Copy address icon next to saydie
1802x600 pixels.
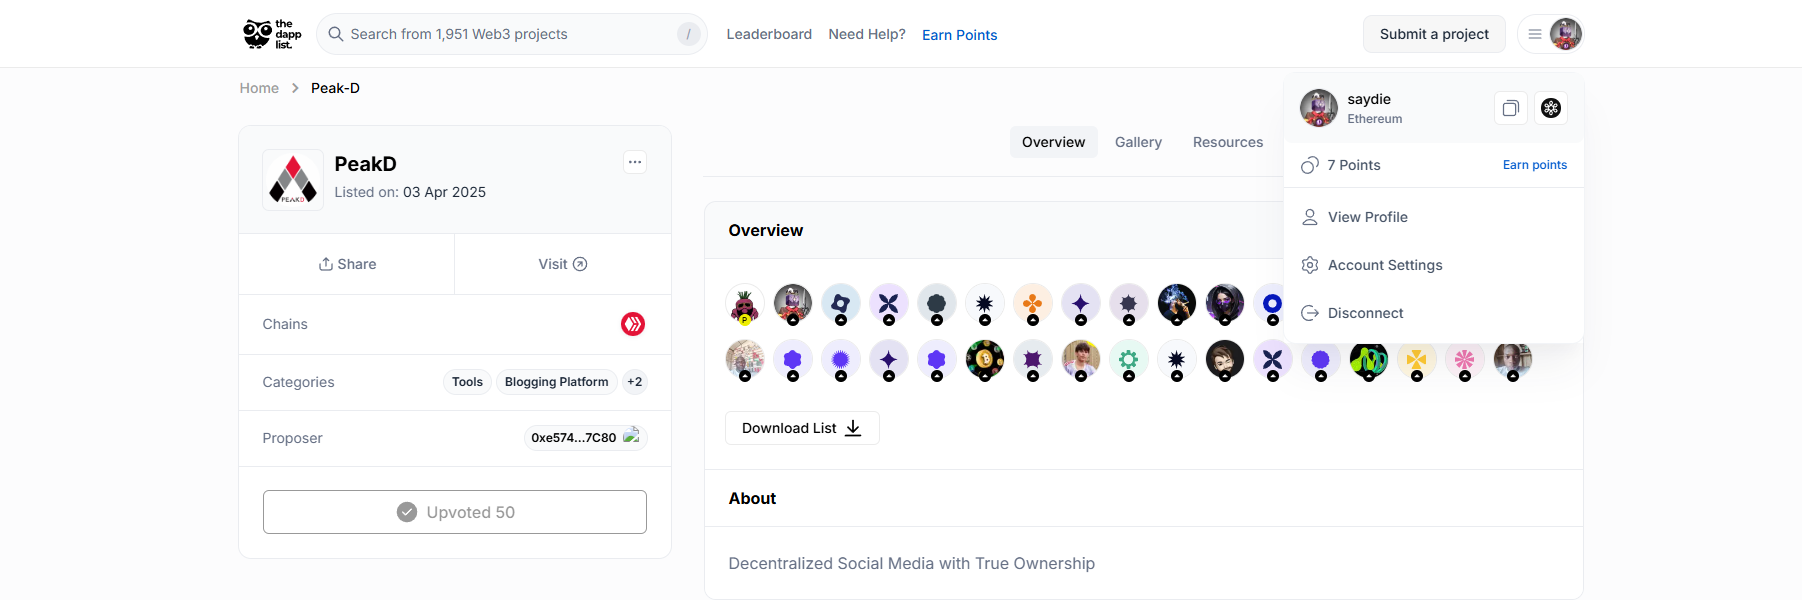pos(1511,108)
